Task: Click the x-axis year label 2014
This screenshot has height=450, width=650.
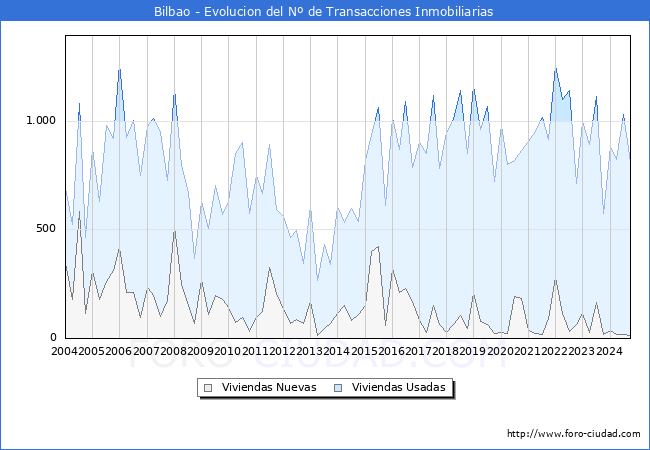Action: tap(337, 351)
